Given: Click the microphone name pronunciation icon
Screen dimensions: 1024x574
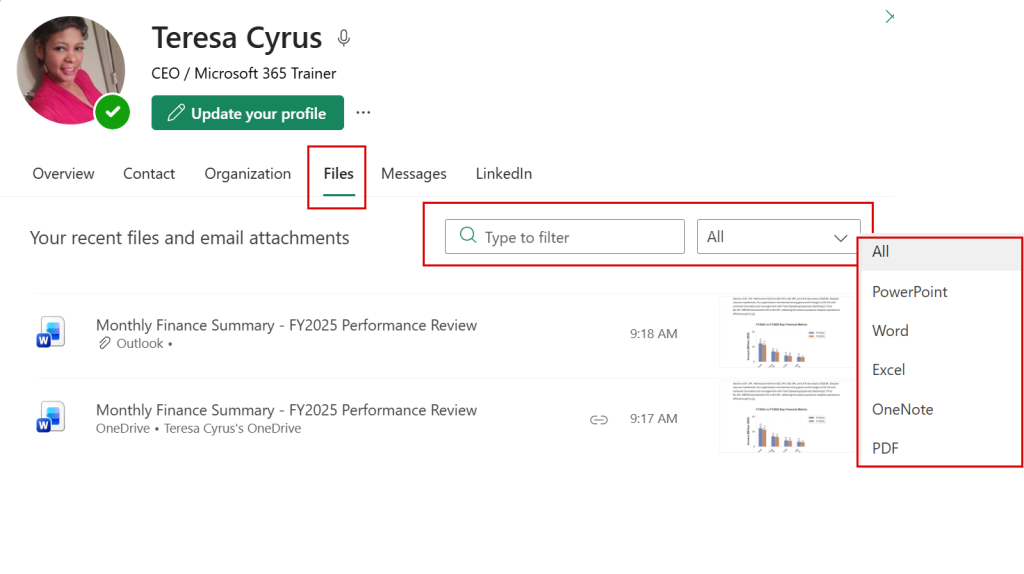Looking at the screenshot, I should [x=344, y=39].
